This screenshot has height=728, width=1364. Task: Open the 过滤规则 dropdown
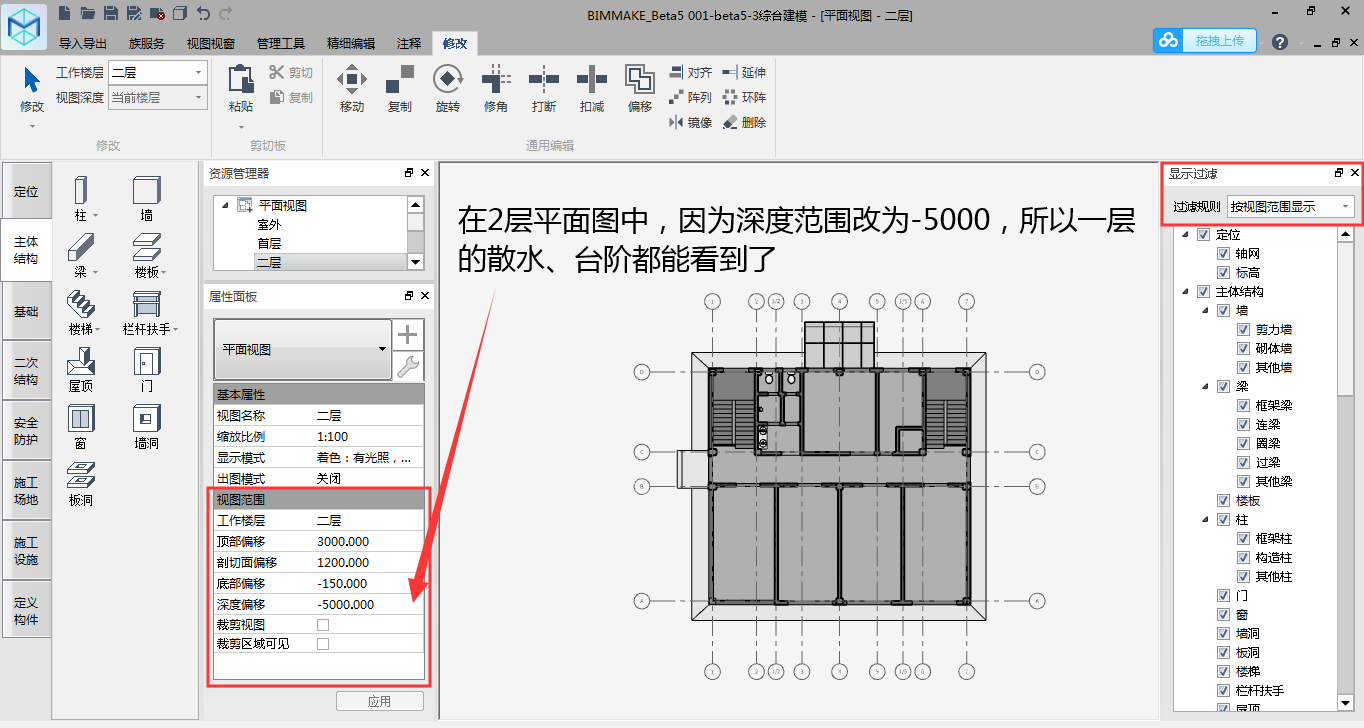tap(1290, 207)
